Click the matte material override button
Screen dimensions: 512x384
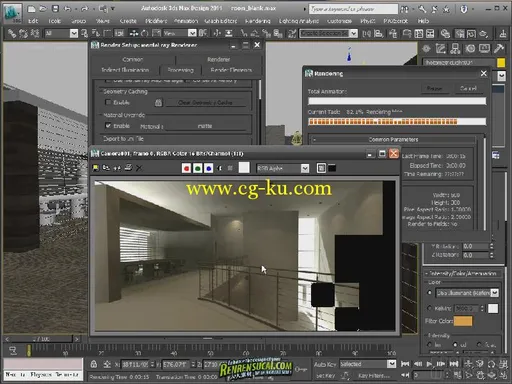205,126
